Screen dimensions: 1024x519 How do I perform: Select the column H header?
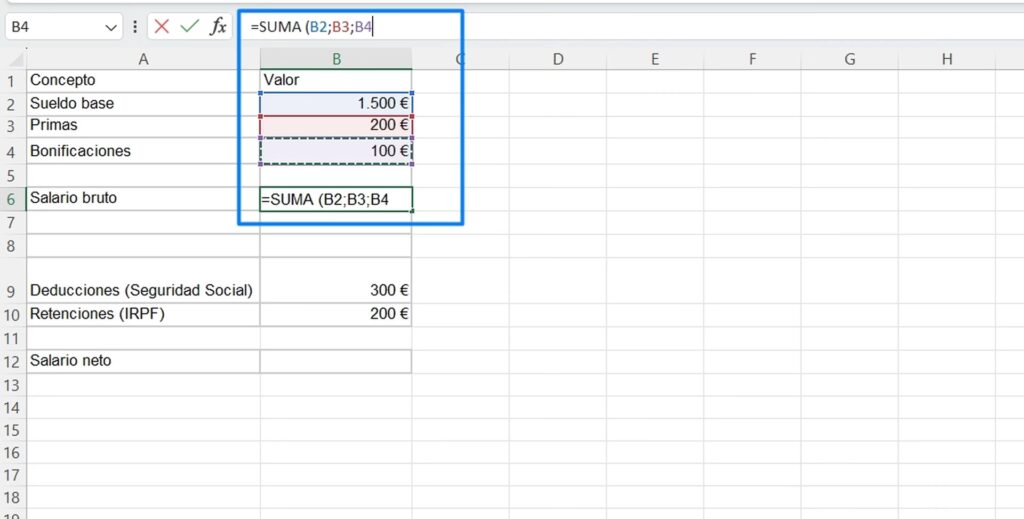(x=946, y=59)
